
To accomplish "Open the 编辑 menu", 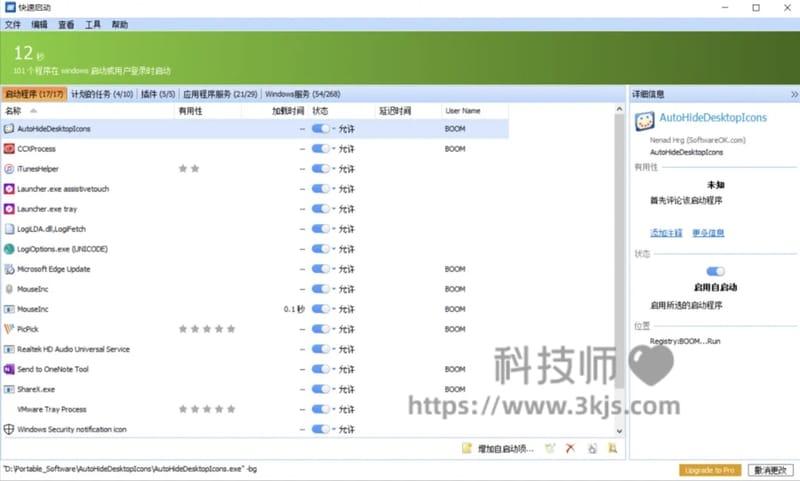I will click(x=39, y=24).
